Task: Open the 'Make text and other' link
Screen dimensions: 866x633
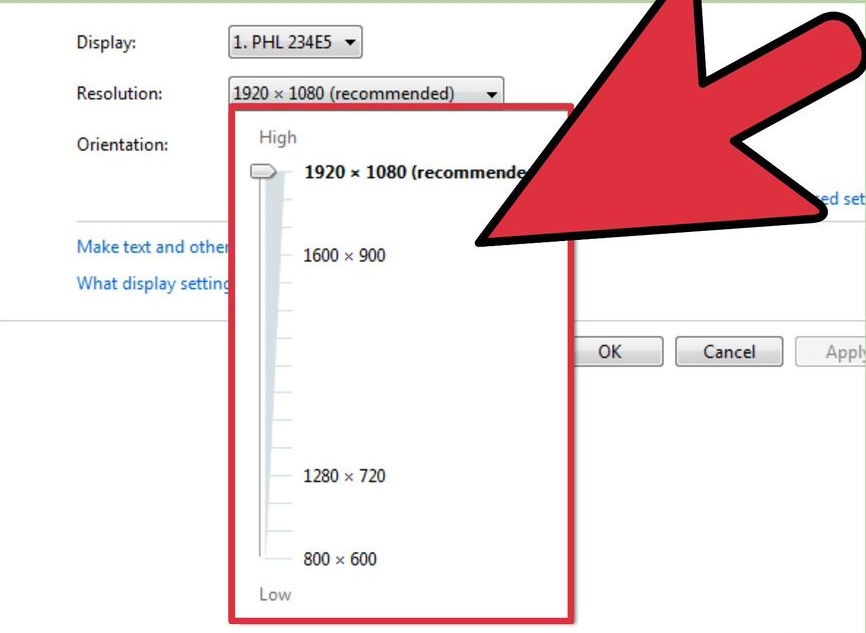Action: click(152, 247)
